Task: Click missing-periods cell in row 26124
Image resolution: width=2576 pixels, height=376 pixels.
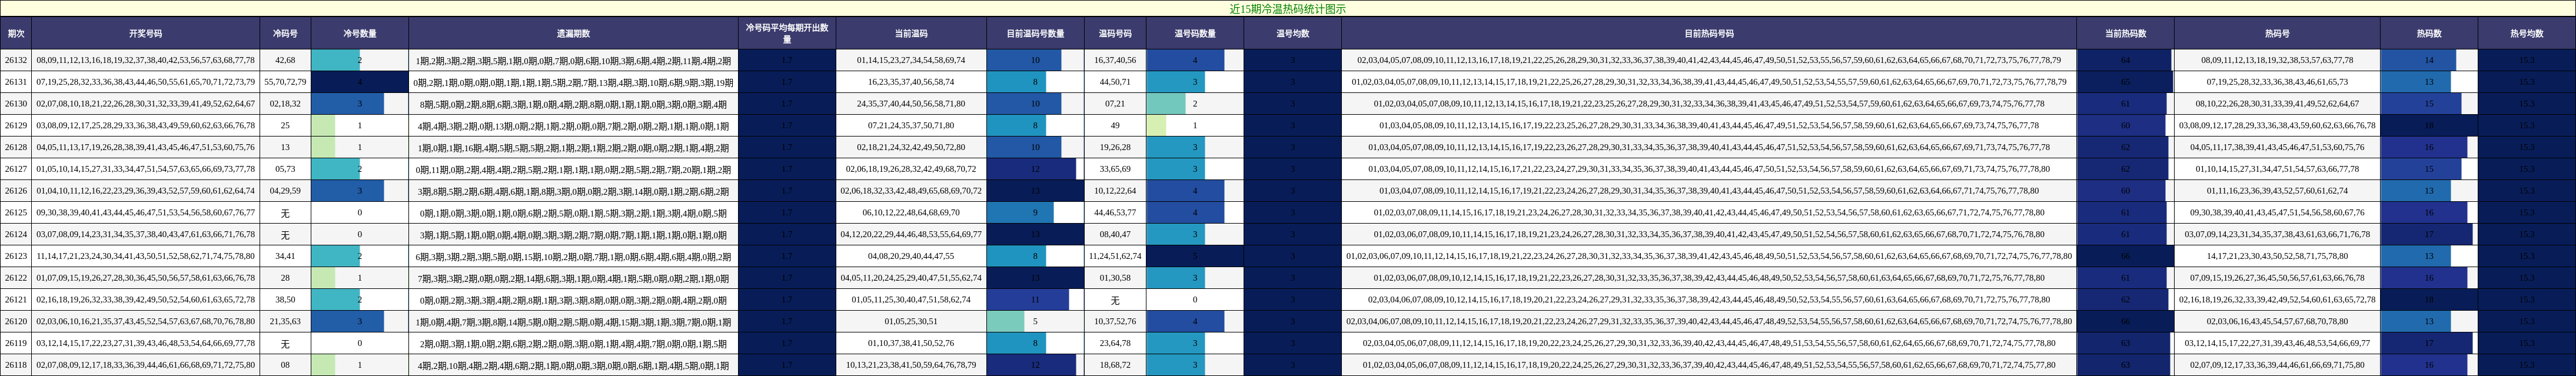Action: 573,235
